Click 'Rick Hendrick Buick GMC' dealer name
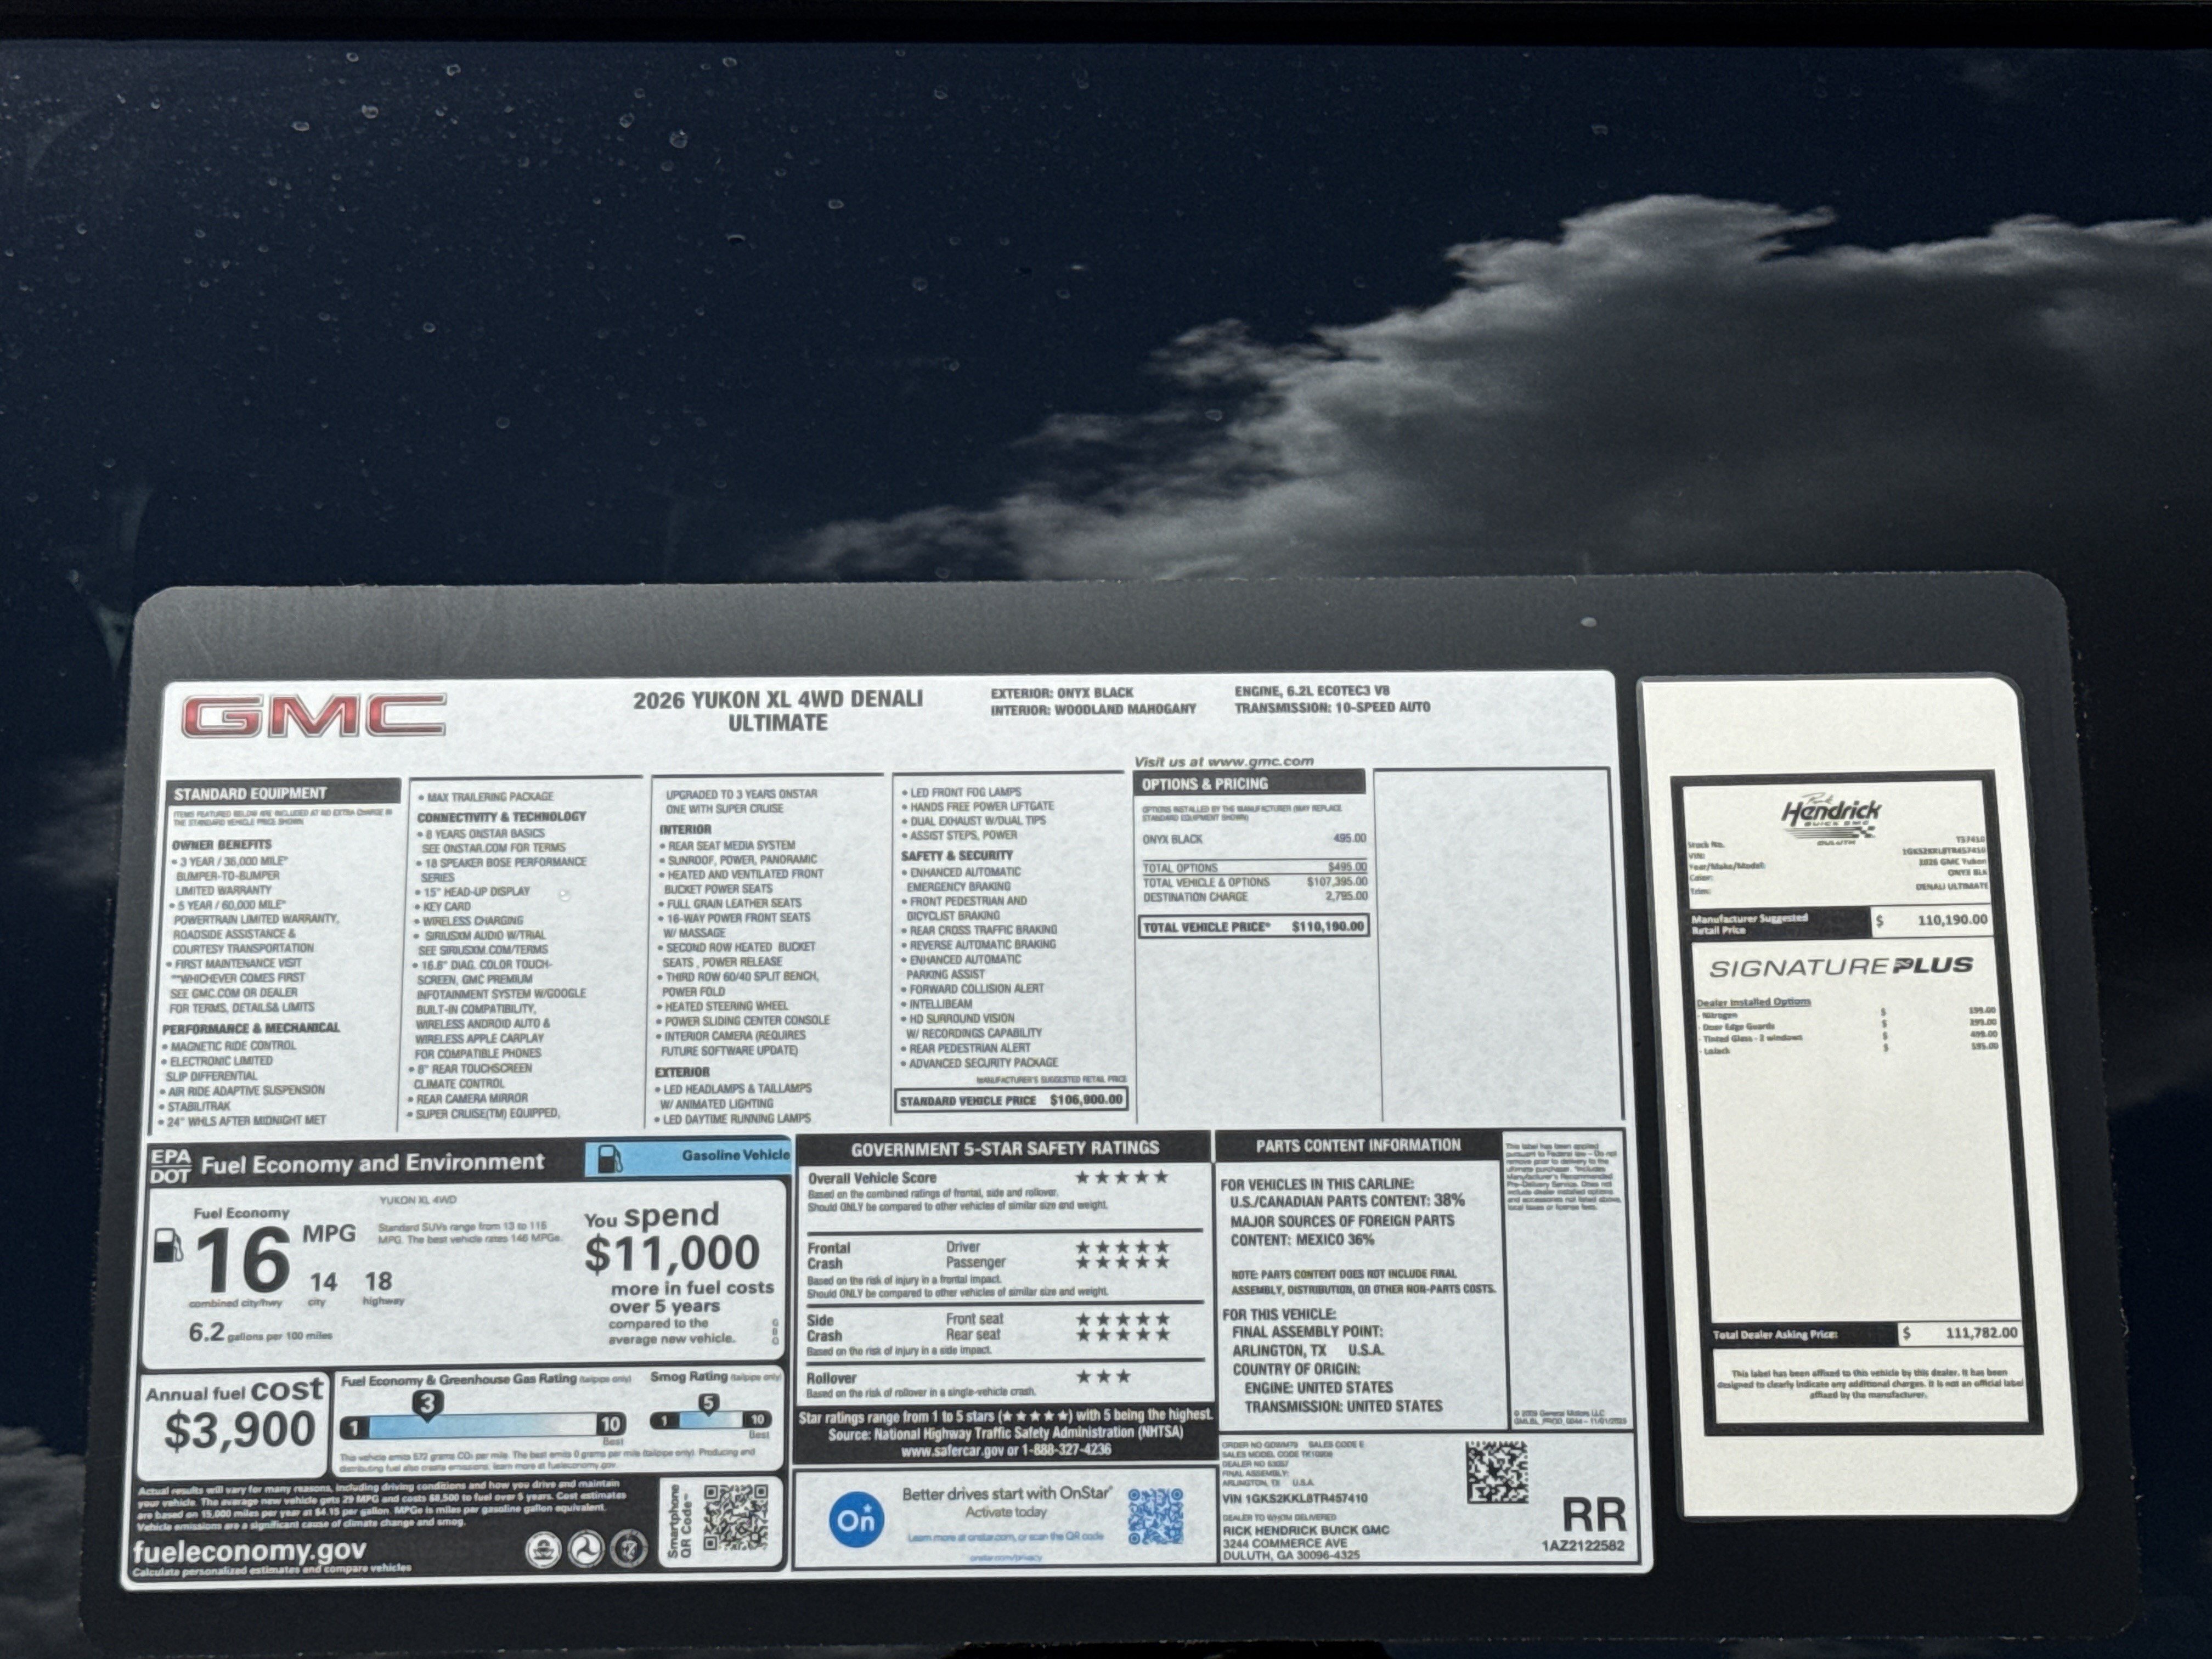 pos(1305,1530)
